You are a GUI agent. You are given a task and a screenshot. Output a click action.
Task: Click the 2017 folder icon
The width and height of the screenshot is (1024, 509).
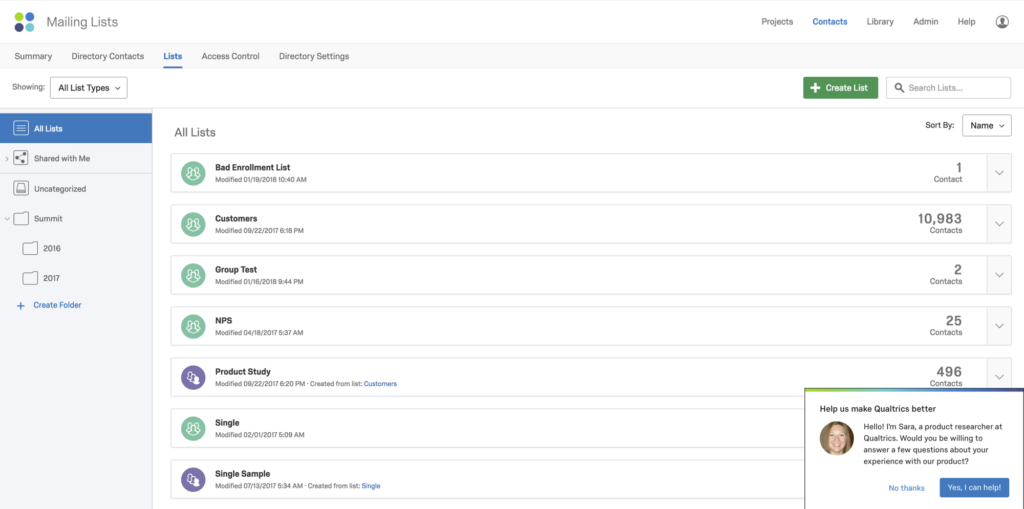[30, 278]
